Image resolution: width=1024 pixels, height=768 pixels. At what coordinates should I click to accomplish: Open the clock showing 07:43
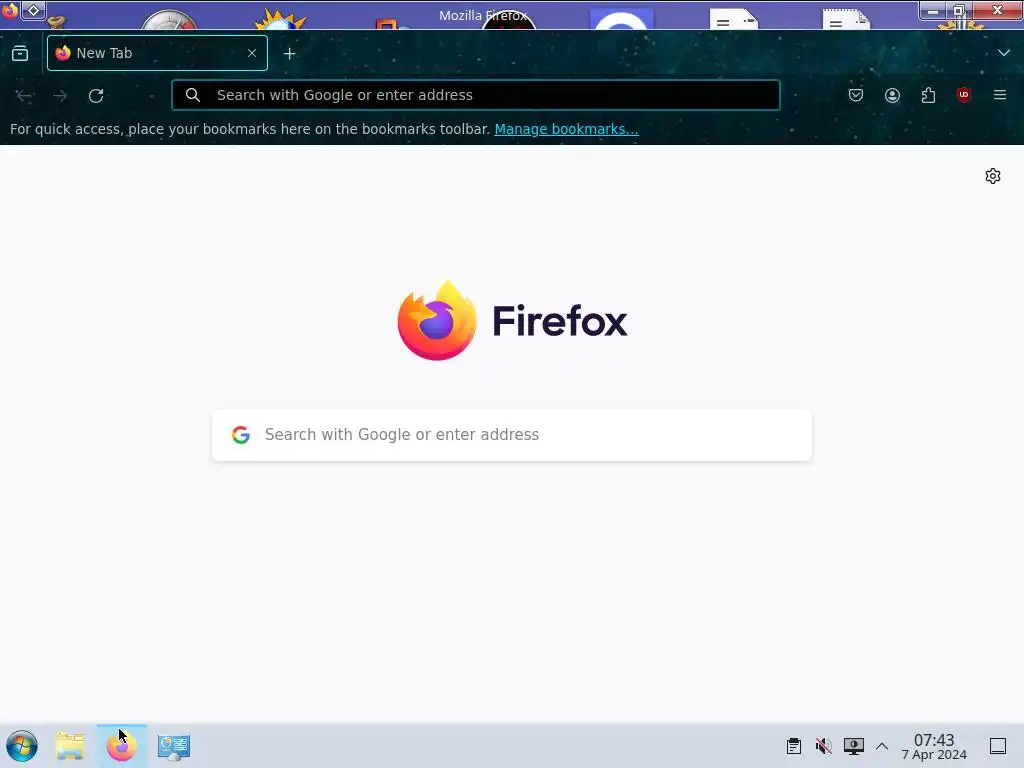tap(934, 746)
